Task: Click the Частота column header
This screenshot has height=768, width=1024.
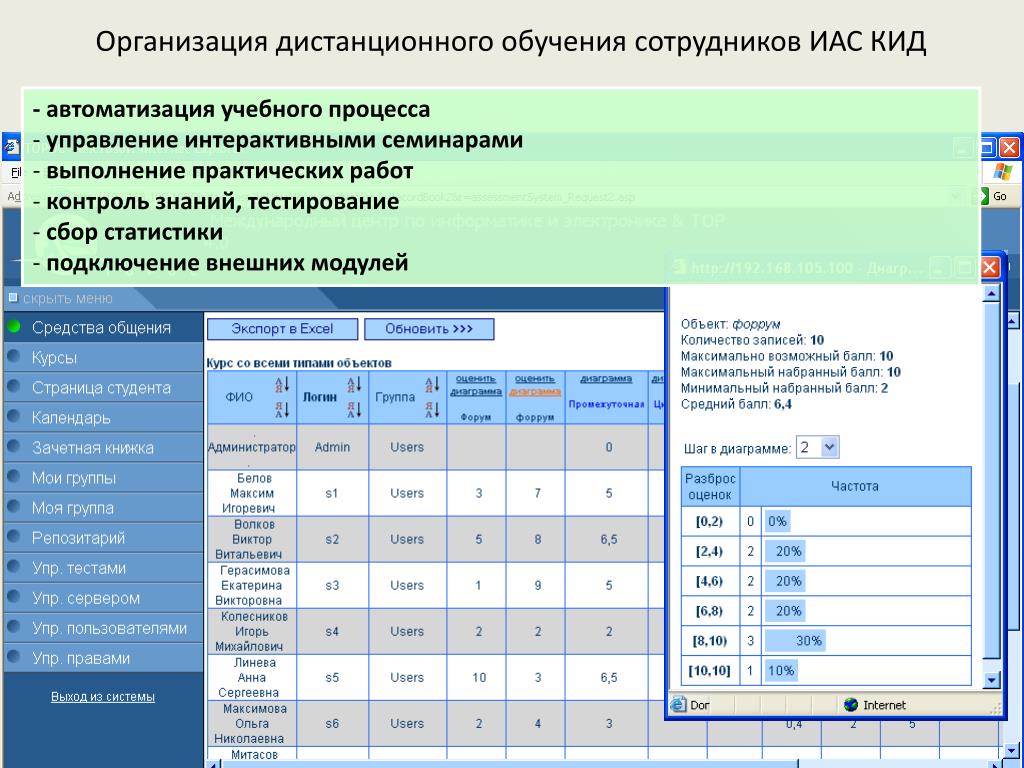Action: [x=856, y=487]
